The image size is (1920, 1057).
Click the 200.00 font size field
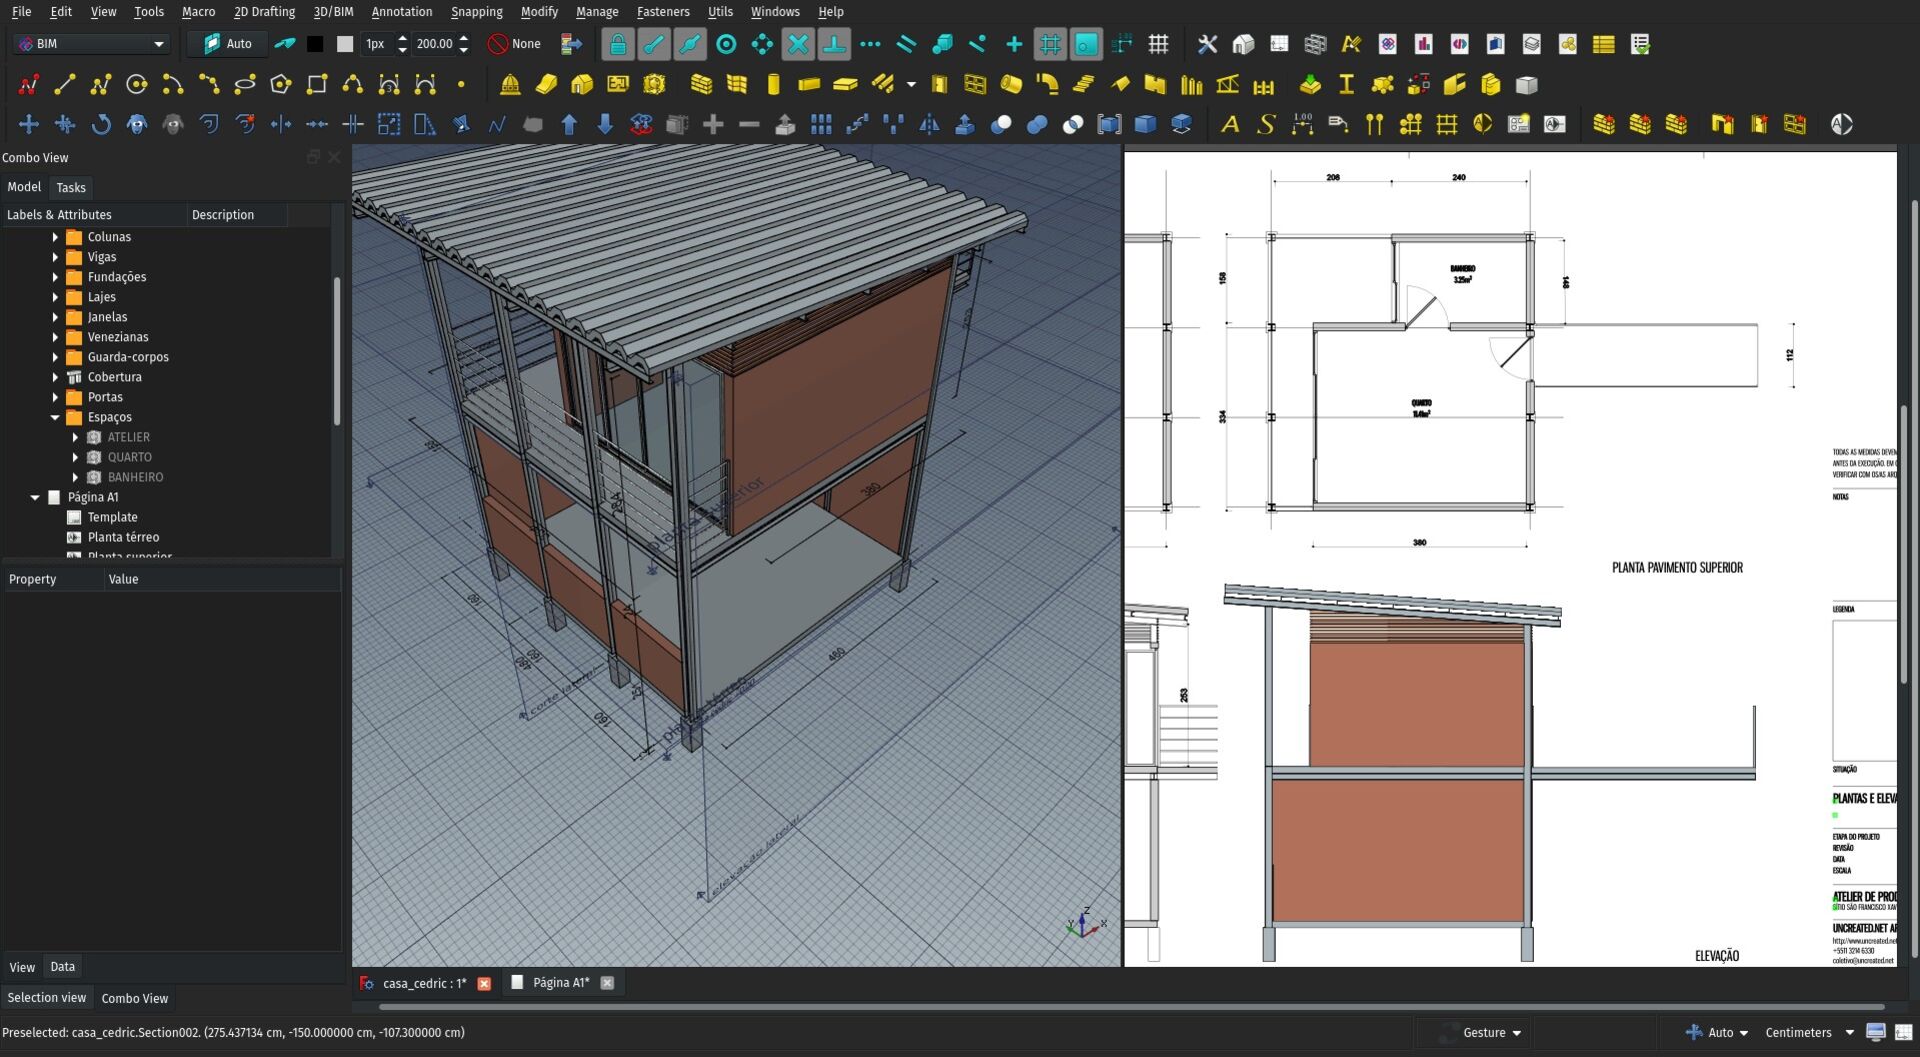434,44
